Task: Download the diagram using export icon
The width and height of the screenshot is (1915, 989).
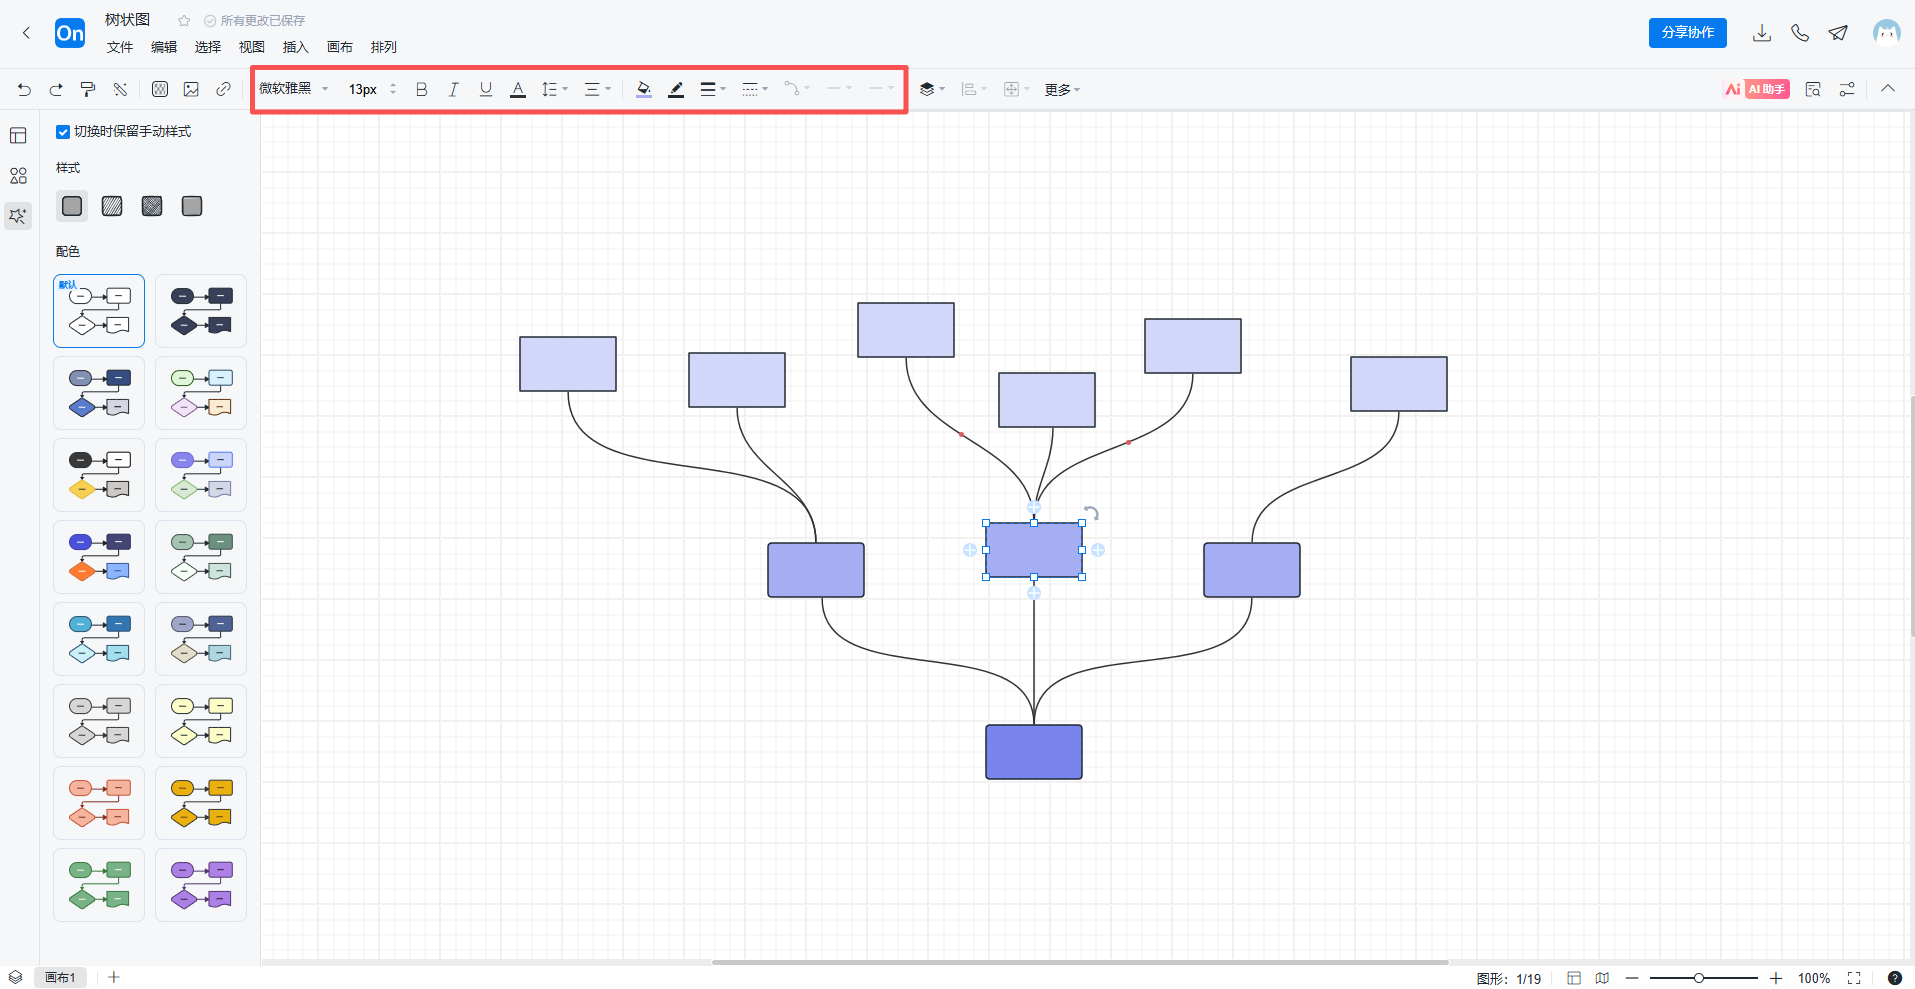Action: [1761, 33]
